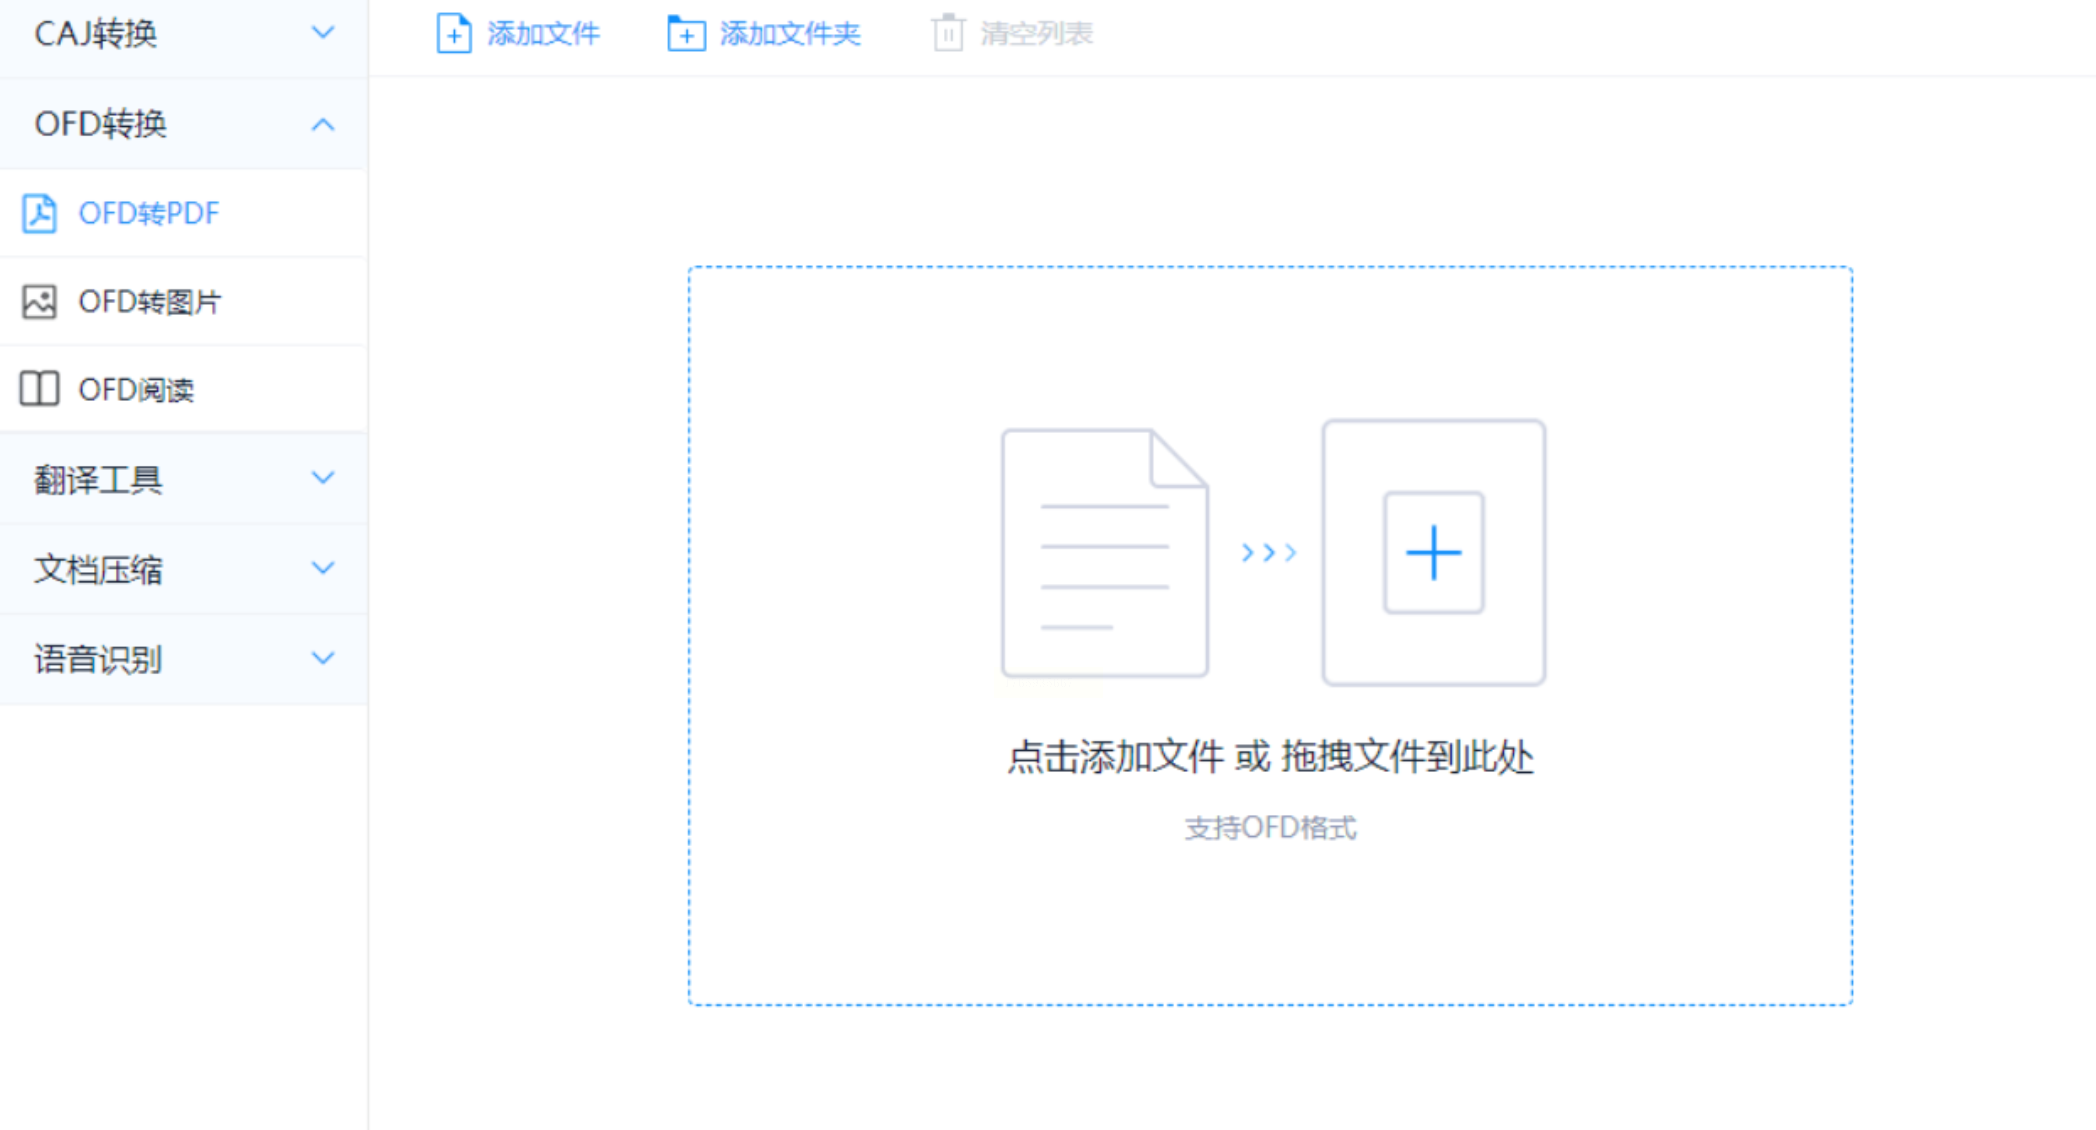Expand the 文档压缩 section chevron

(322, 568)
